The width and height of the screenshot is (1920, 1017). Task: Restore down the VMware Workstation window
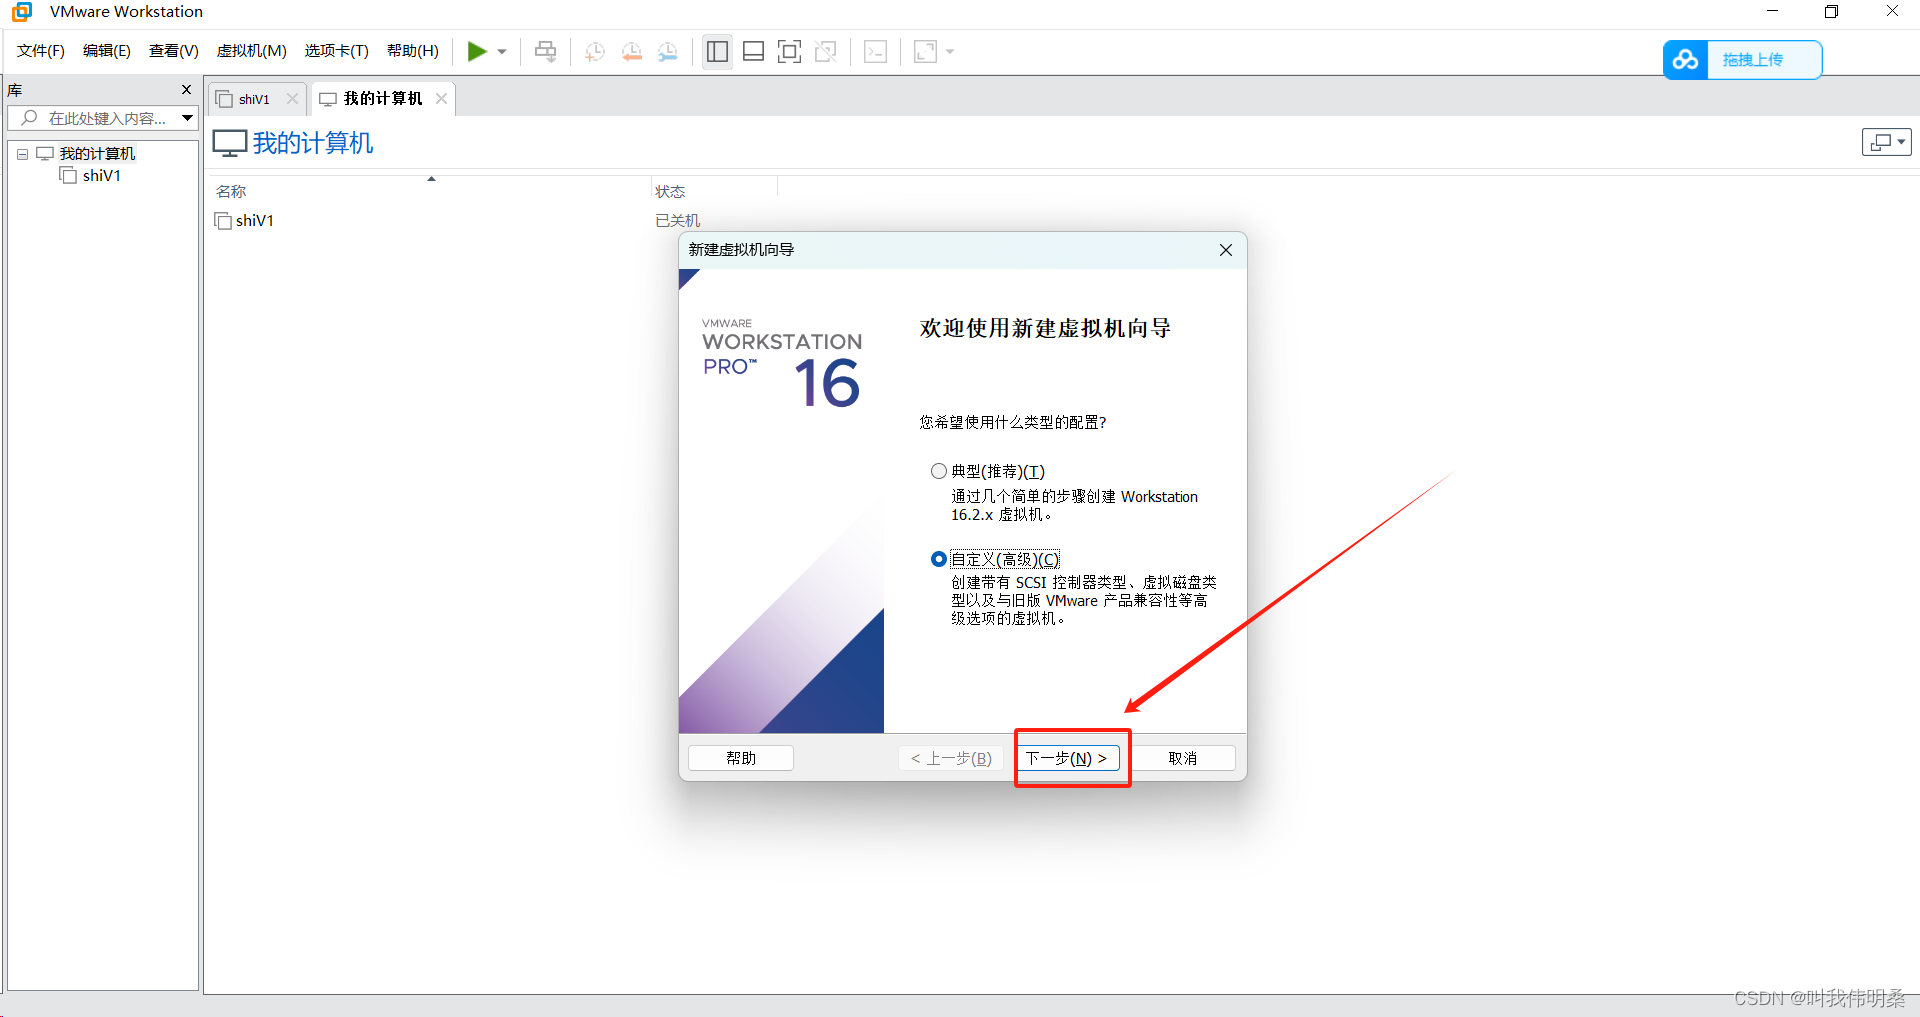(x=1832, y=12)
